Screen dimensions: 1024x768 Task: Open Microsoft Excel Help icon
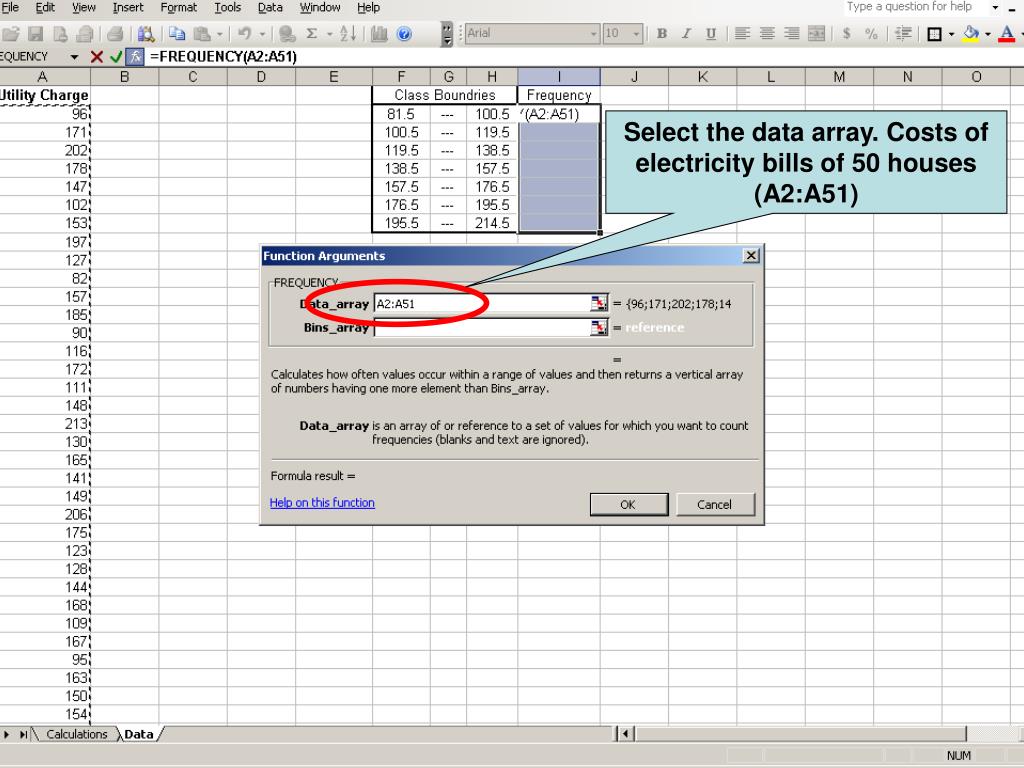404,34
